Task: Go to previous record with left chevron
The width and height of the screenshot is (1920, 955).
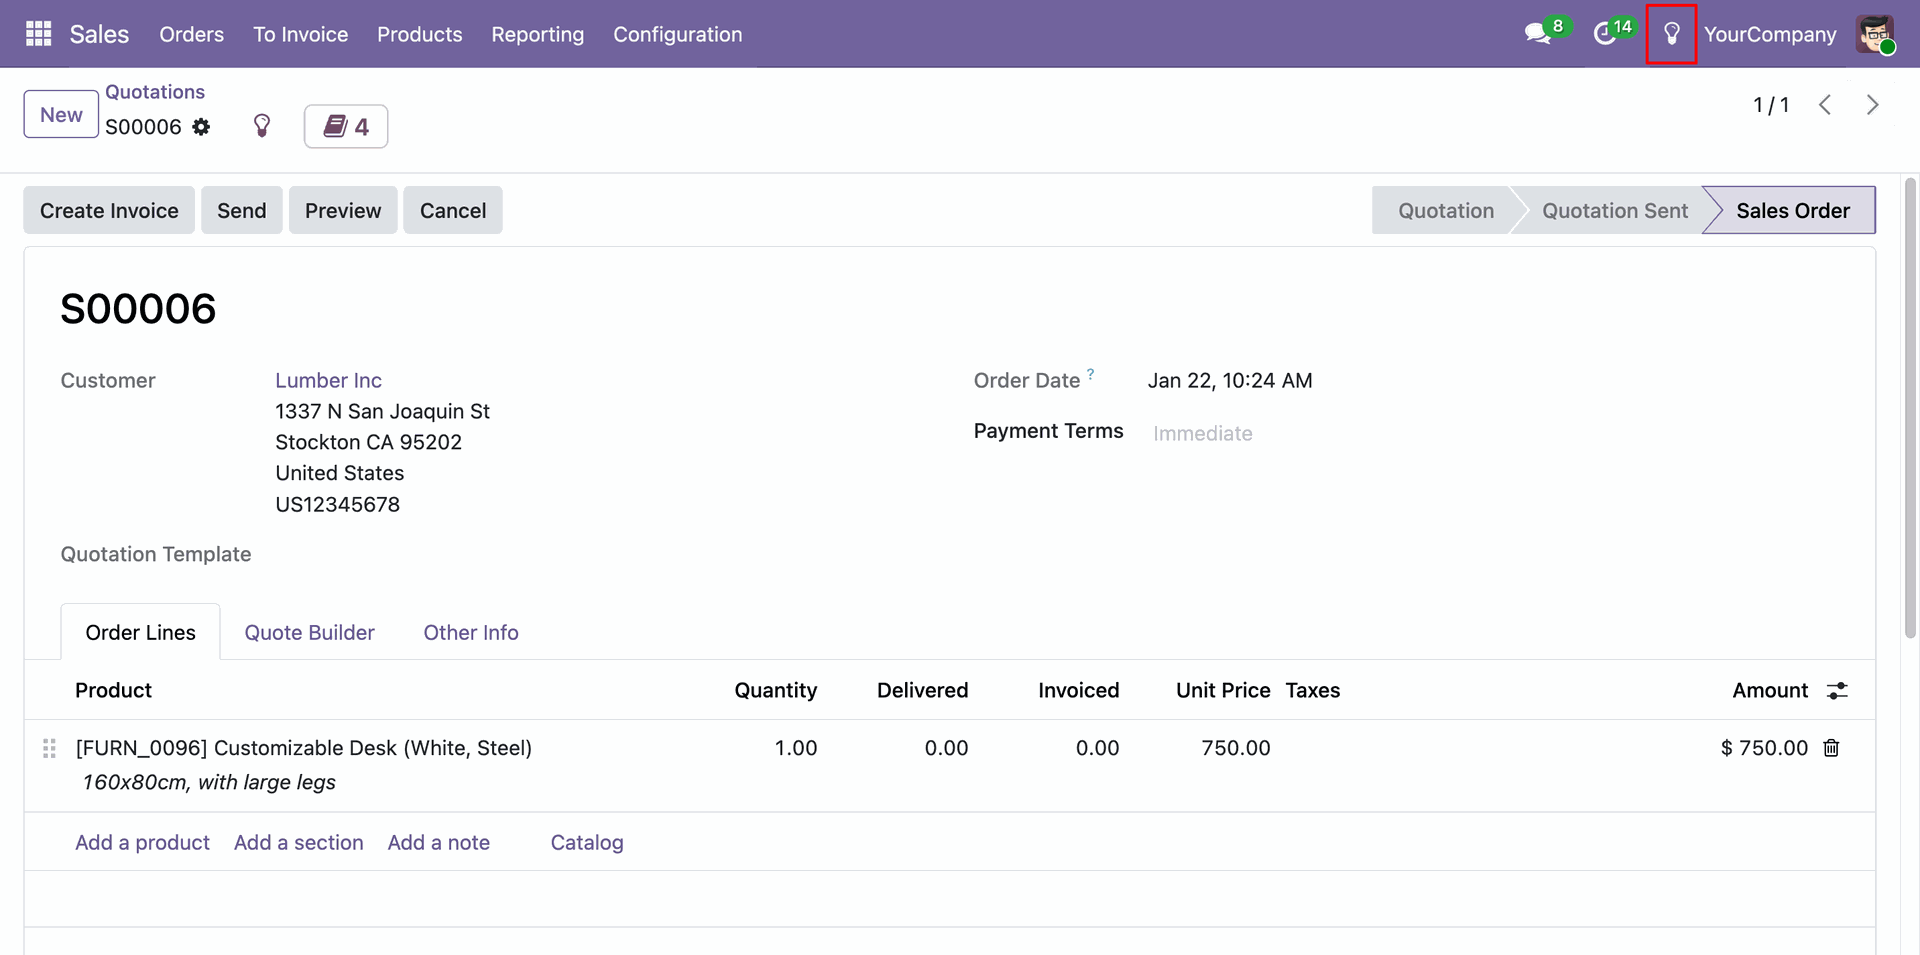Action: pos(1825,105)
